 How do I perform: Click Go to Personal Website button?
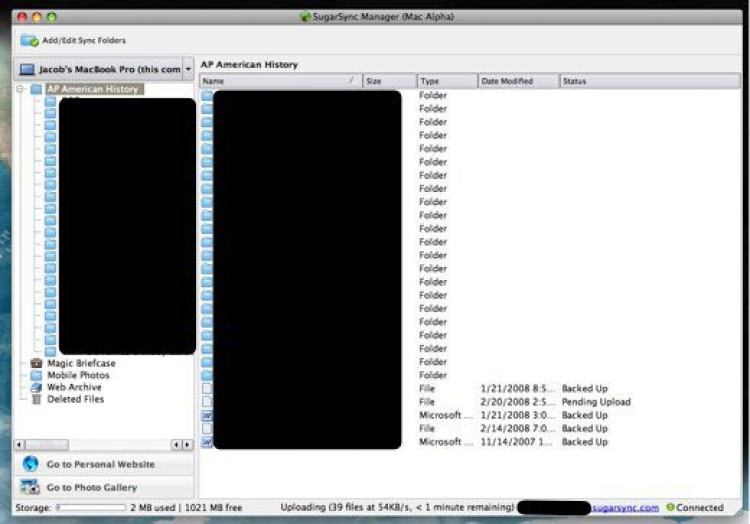click(x=104, y=464)
